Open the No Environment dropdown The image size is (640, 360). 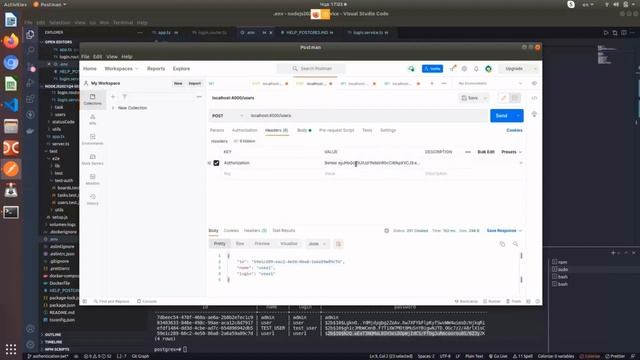point(490,83)
